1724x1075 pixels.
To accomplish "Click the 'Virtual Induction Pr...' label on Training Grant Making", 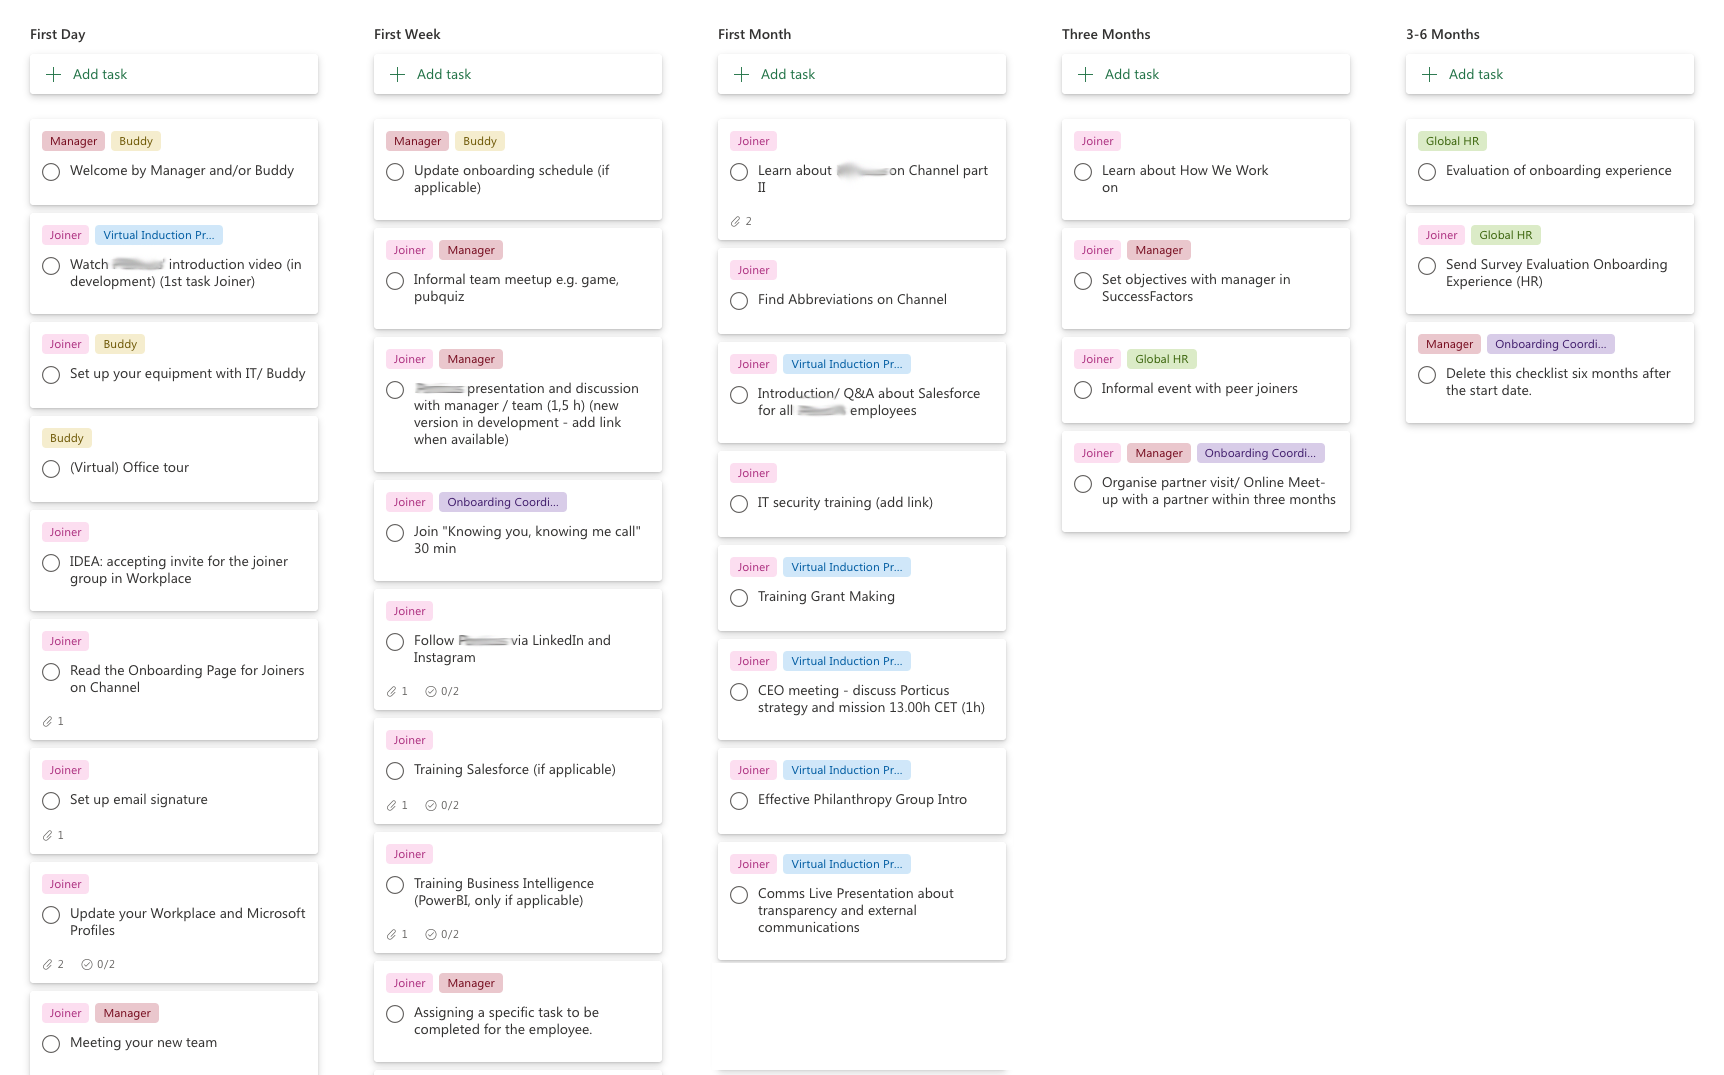I will point(846,567).
